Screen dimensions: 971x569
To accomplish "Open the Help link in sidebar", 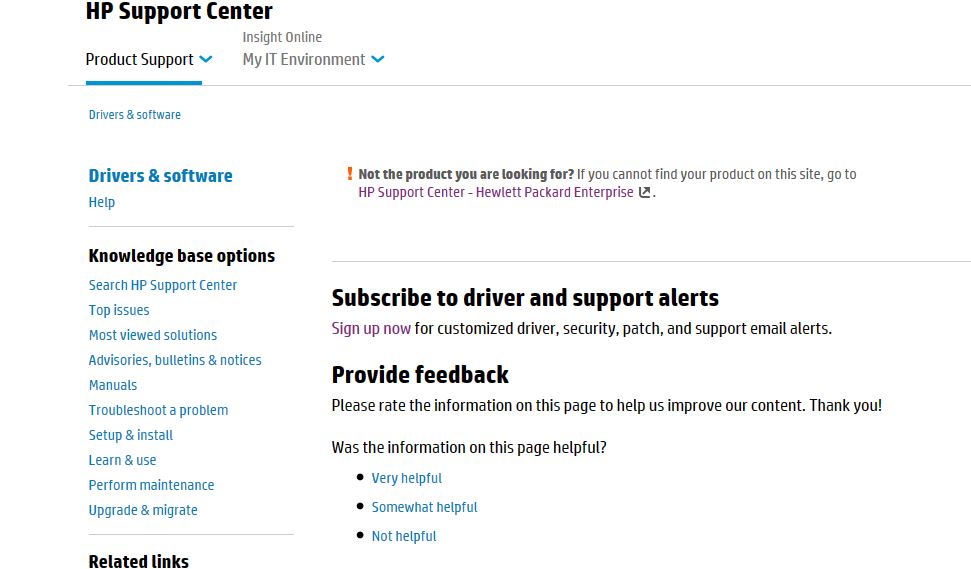I will point(102,202).
